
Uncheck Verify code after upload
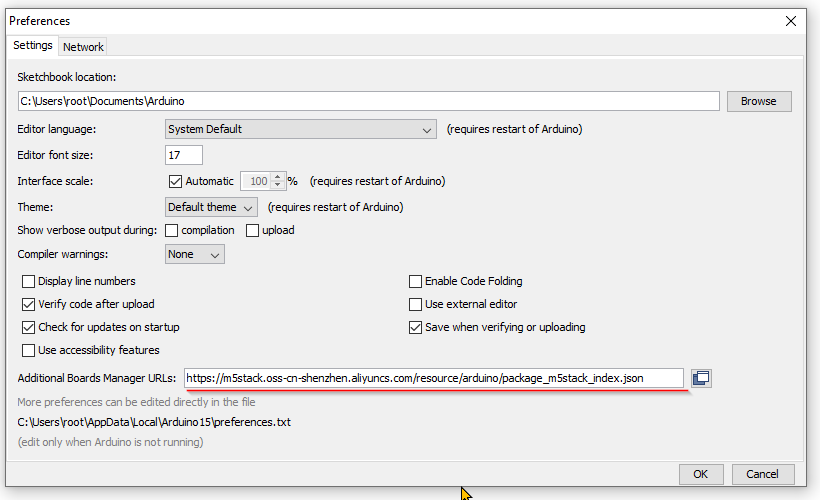[x=28, y=304]
